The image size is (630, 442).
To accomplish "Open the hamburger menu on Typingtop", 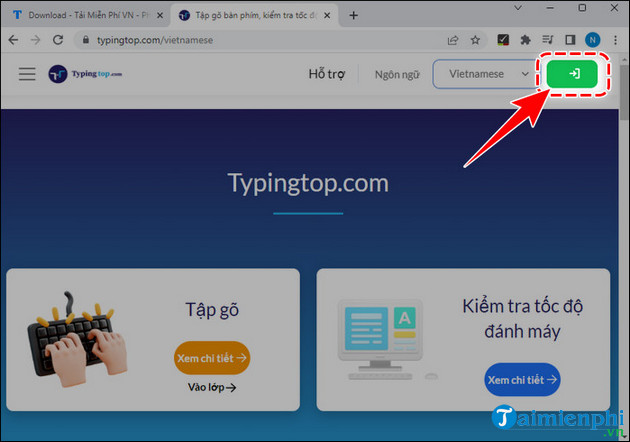I will (27, 75).
